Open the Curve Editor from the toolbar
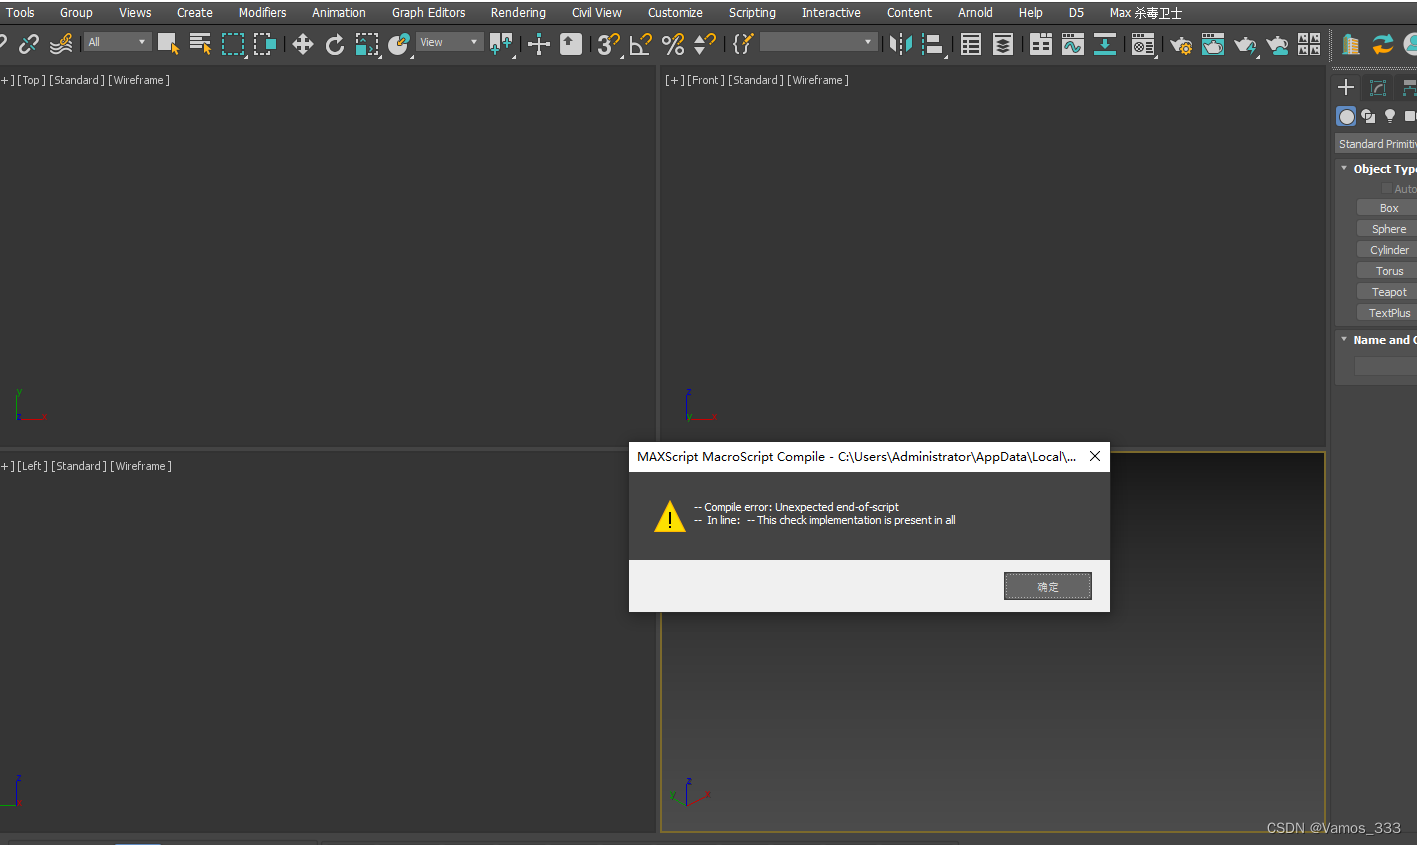This screenshot has width=1417, height=845. (1073, 44)
